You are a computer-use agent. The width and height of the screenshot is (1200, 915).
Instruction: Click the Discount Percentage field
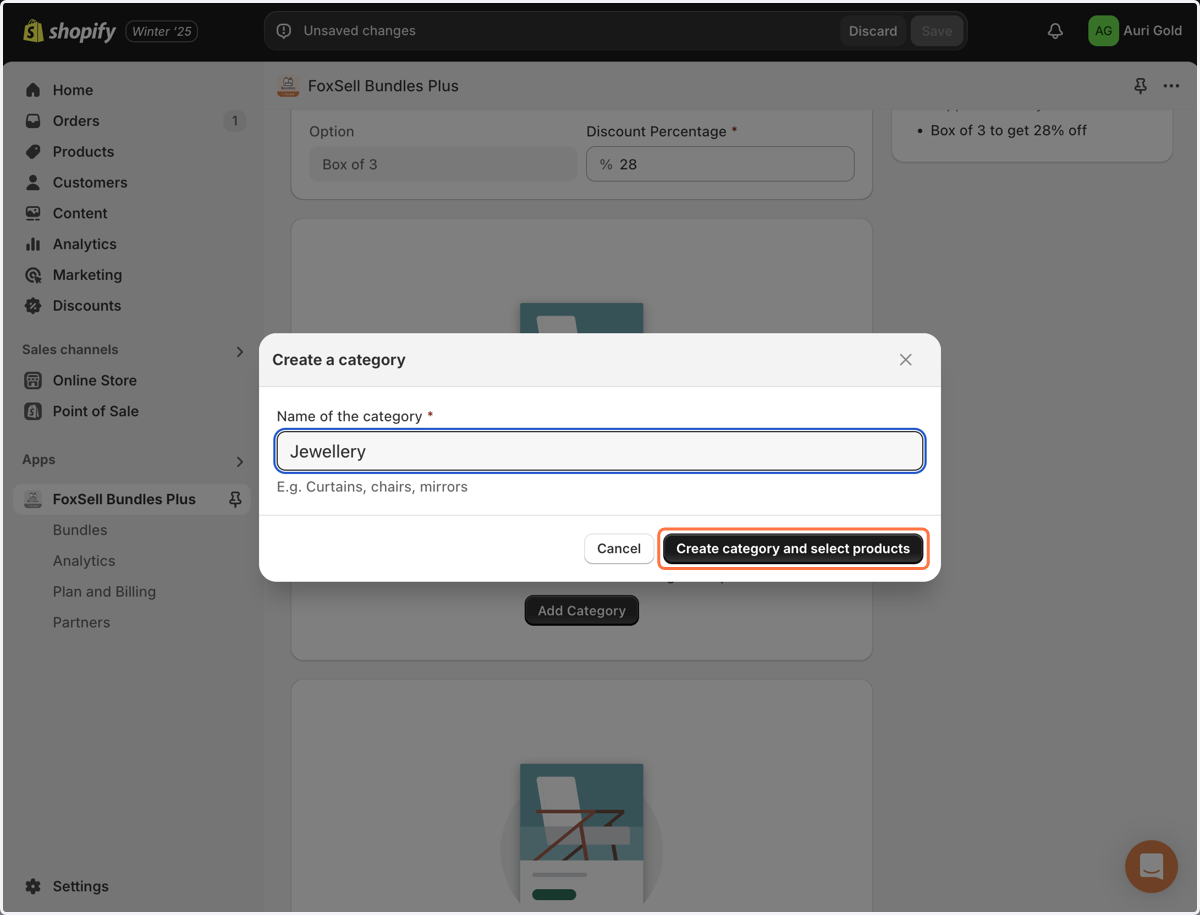tap(720, 164)
